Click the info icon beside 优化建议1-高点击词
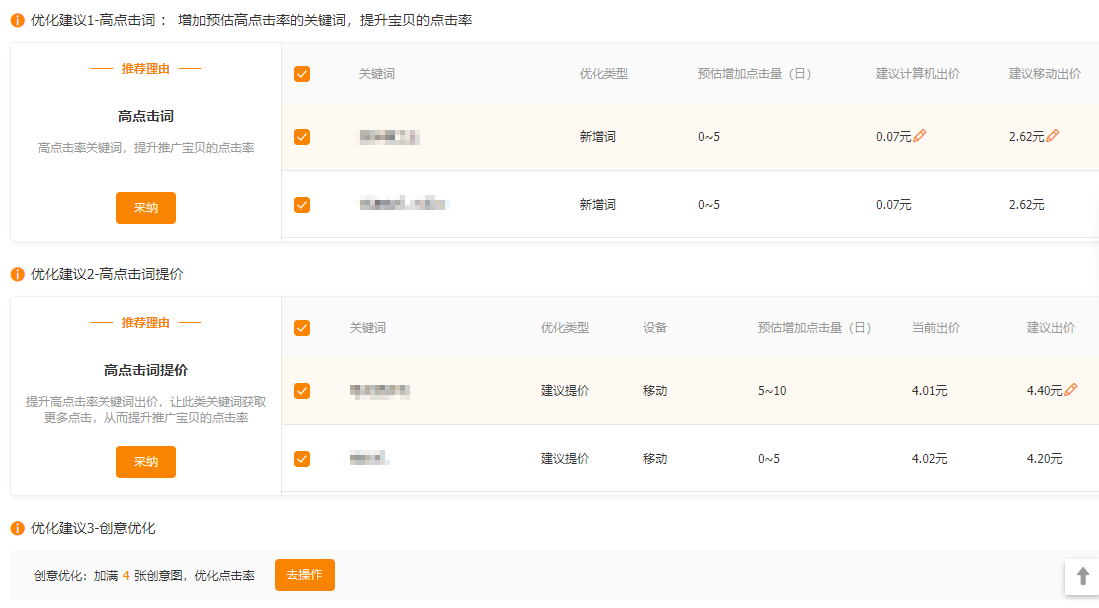This screenshot has width=1099, height=608. click(18, 20)
